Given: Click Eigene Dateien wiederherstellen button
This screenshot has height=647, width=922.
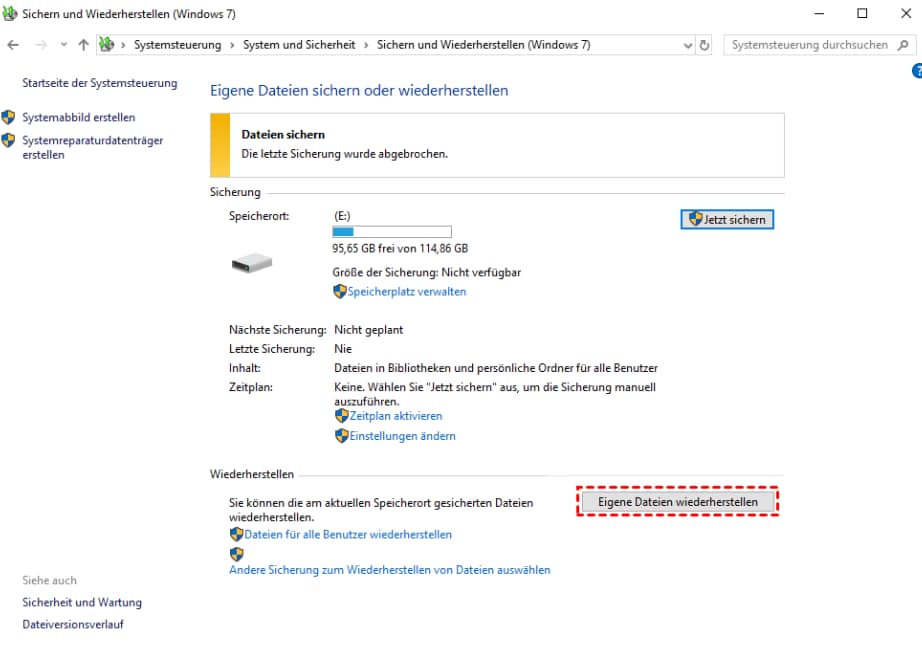Looking at the screenshot, I should [x=677, y=501].
